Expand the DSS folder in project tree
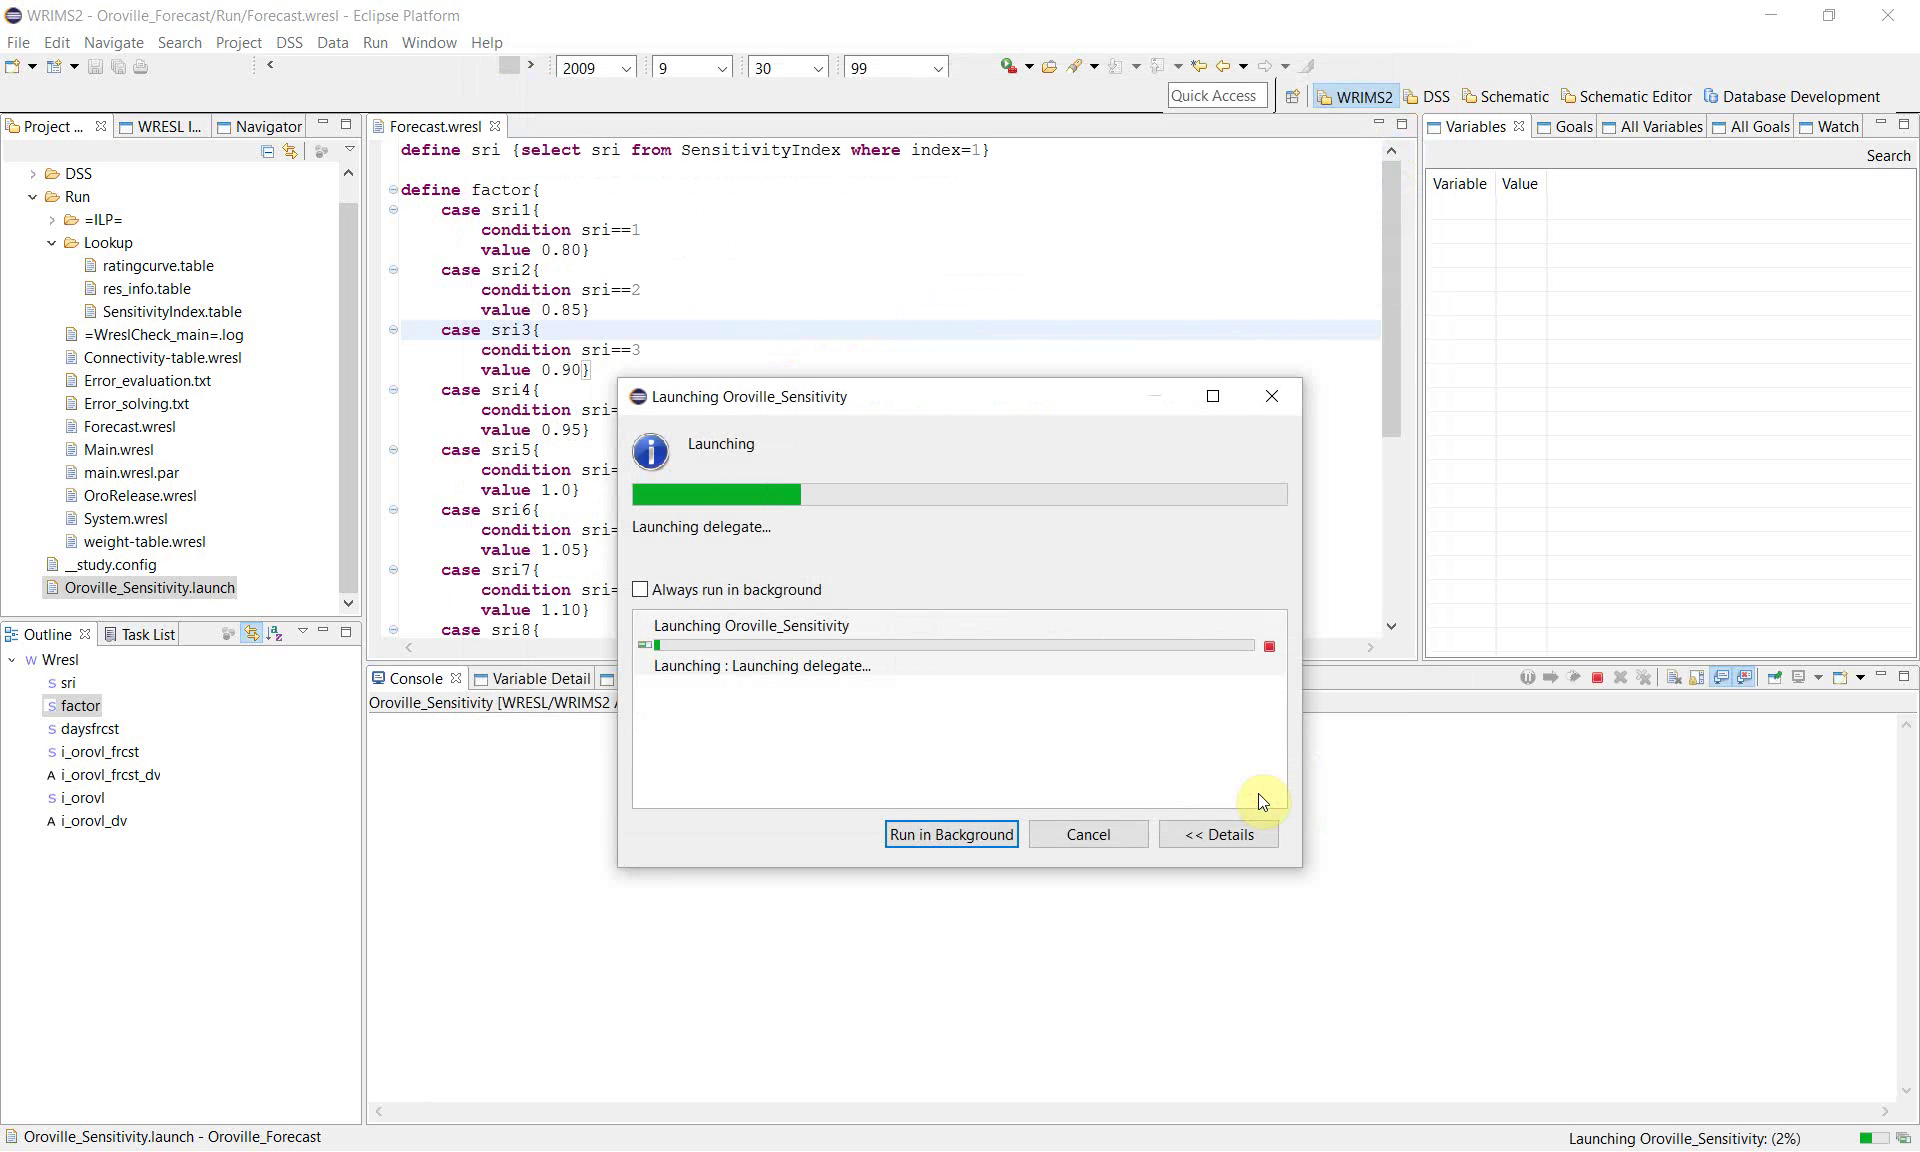 click(x=33, y=174)
